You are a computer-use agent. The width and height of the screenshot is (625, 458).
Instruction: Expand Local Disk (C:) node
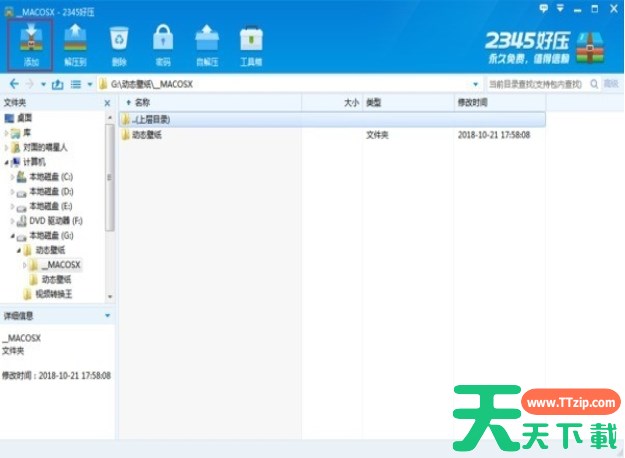pos(12,177)
